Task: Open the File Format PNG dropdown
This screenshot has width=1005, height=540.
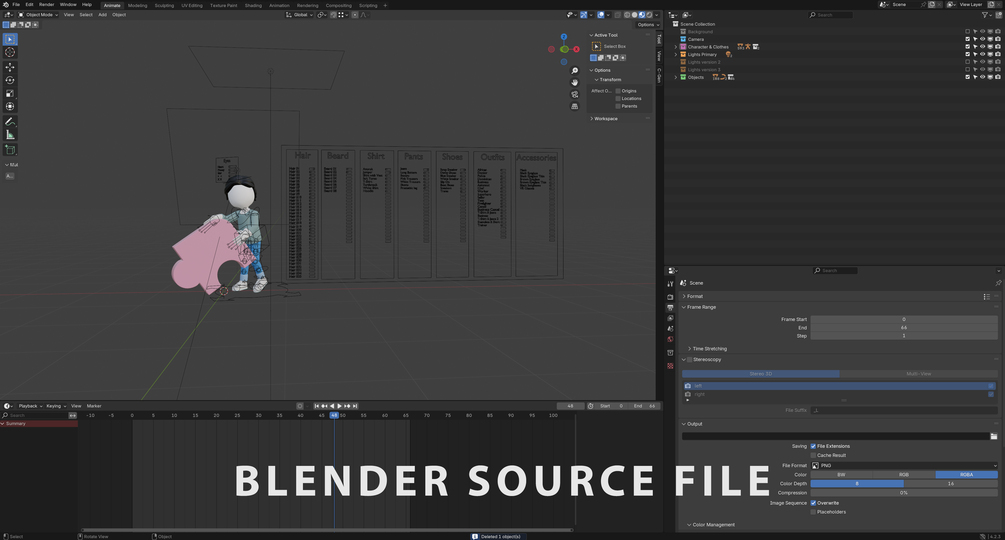Action: (x=904, y=466)
